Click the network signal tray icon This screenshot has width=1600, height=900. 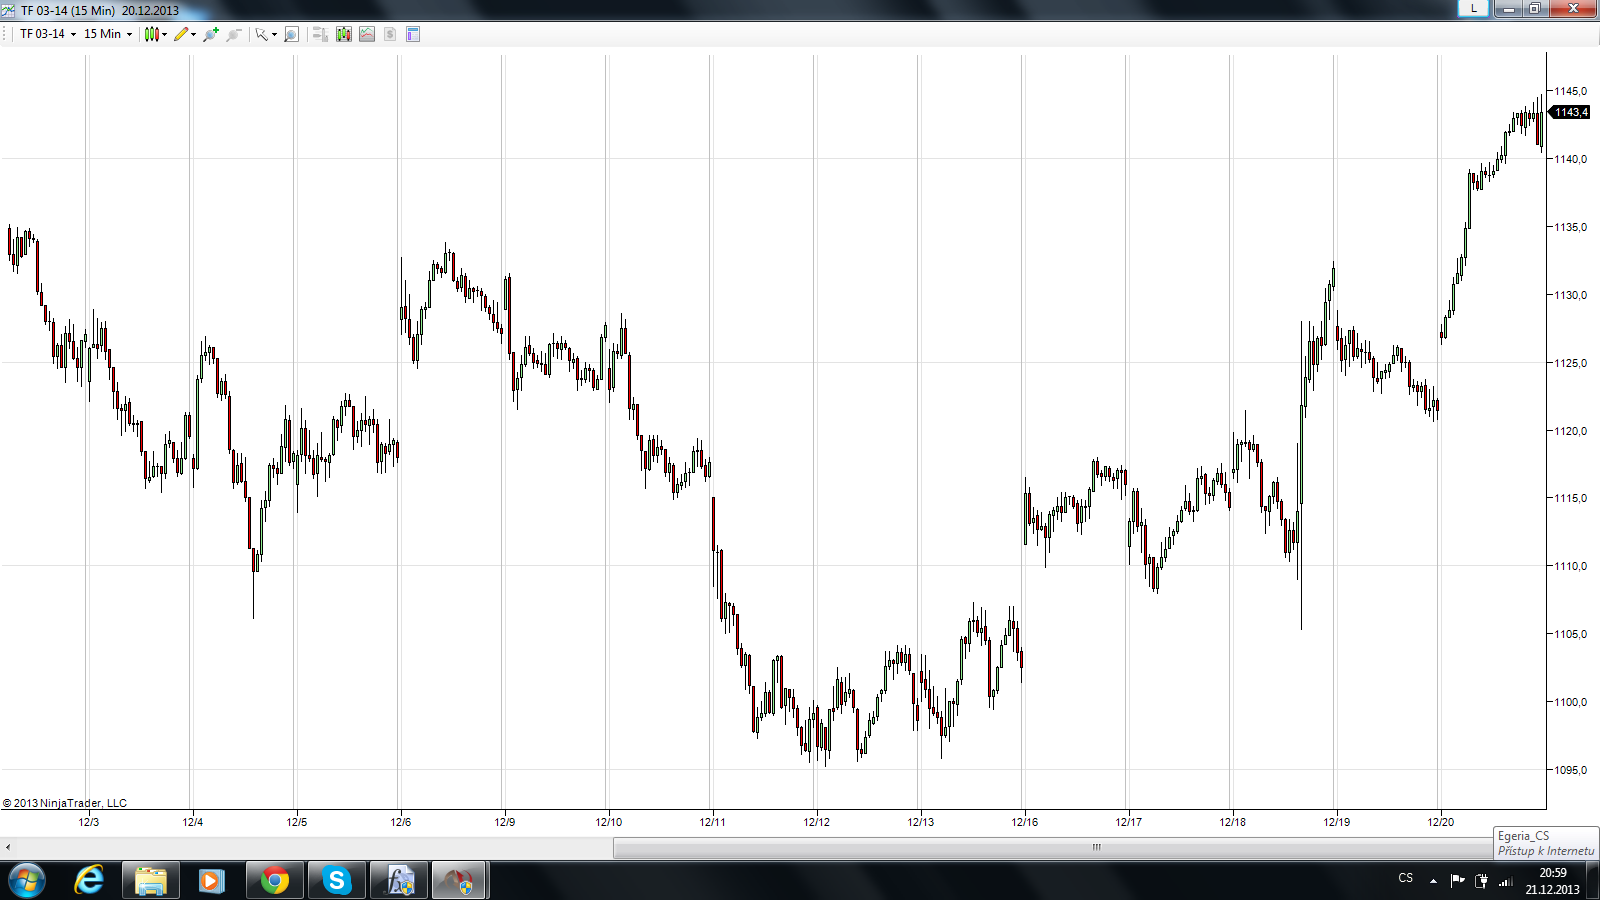point(1505,881)
